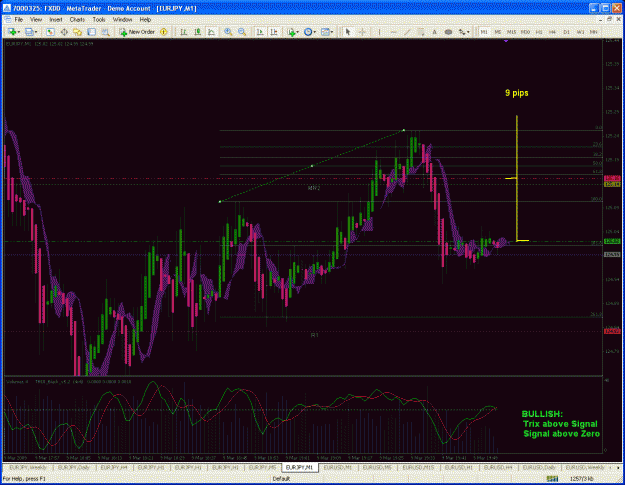Select the 'BULLISH:' text label
This screenshot has width=625, height=485.
[542, 414]
